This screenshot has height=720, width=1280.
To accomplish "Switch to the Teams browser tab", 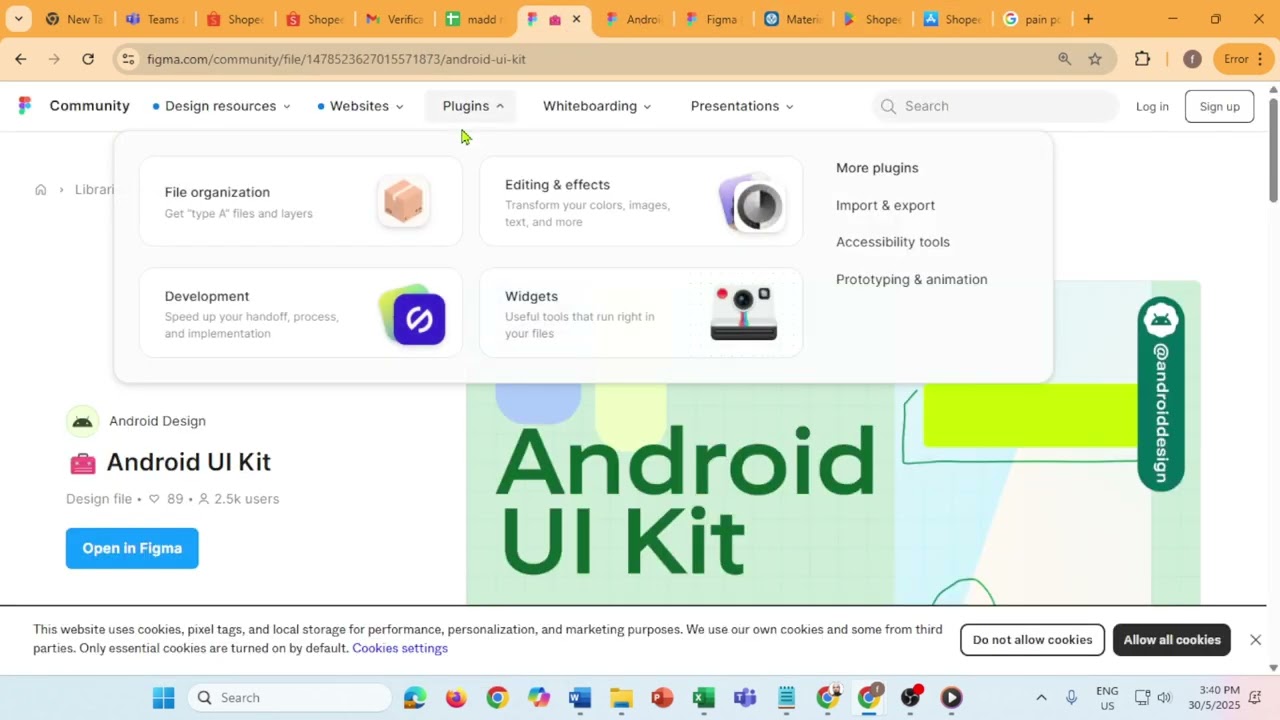I will tap(153, 19).
